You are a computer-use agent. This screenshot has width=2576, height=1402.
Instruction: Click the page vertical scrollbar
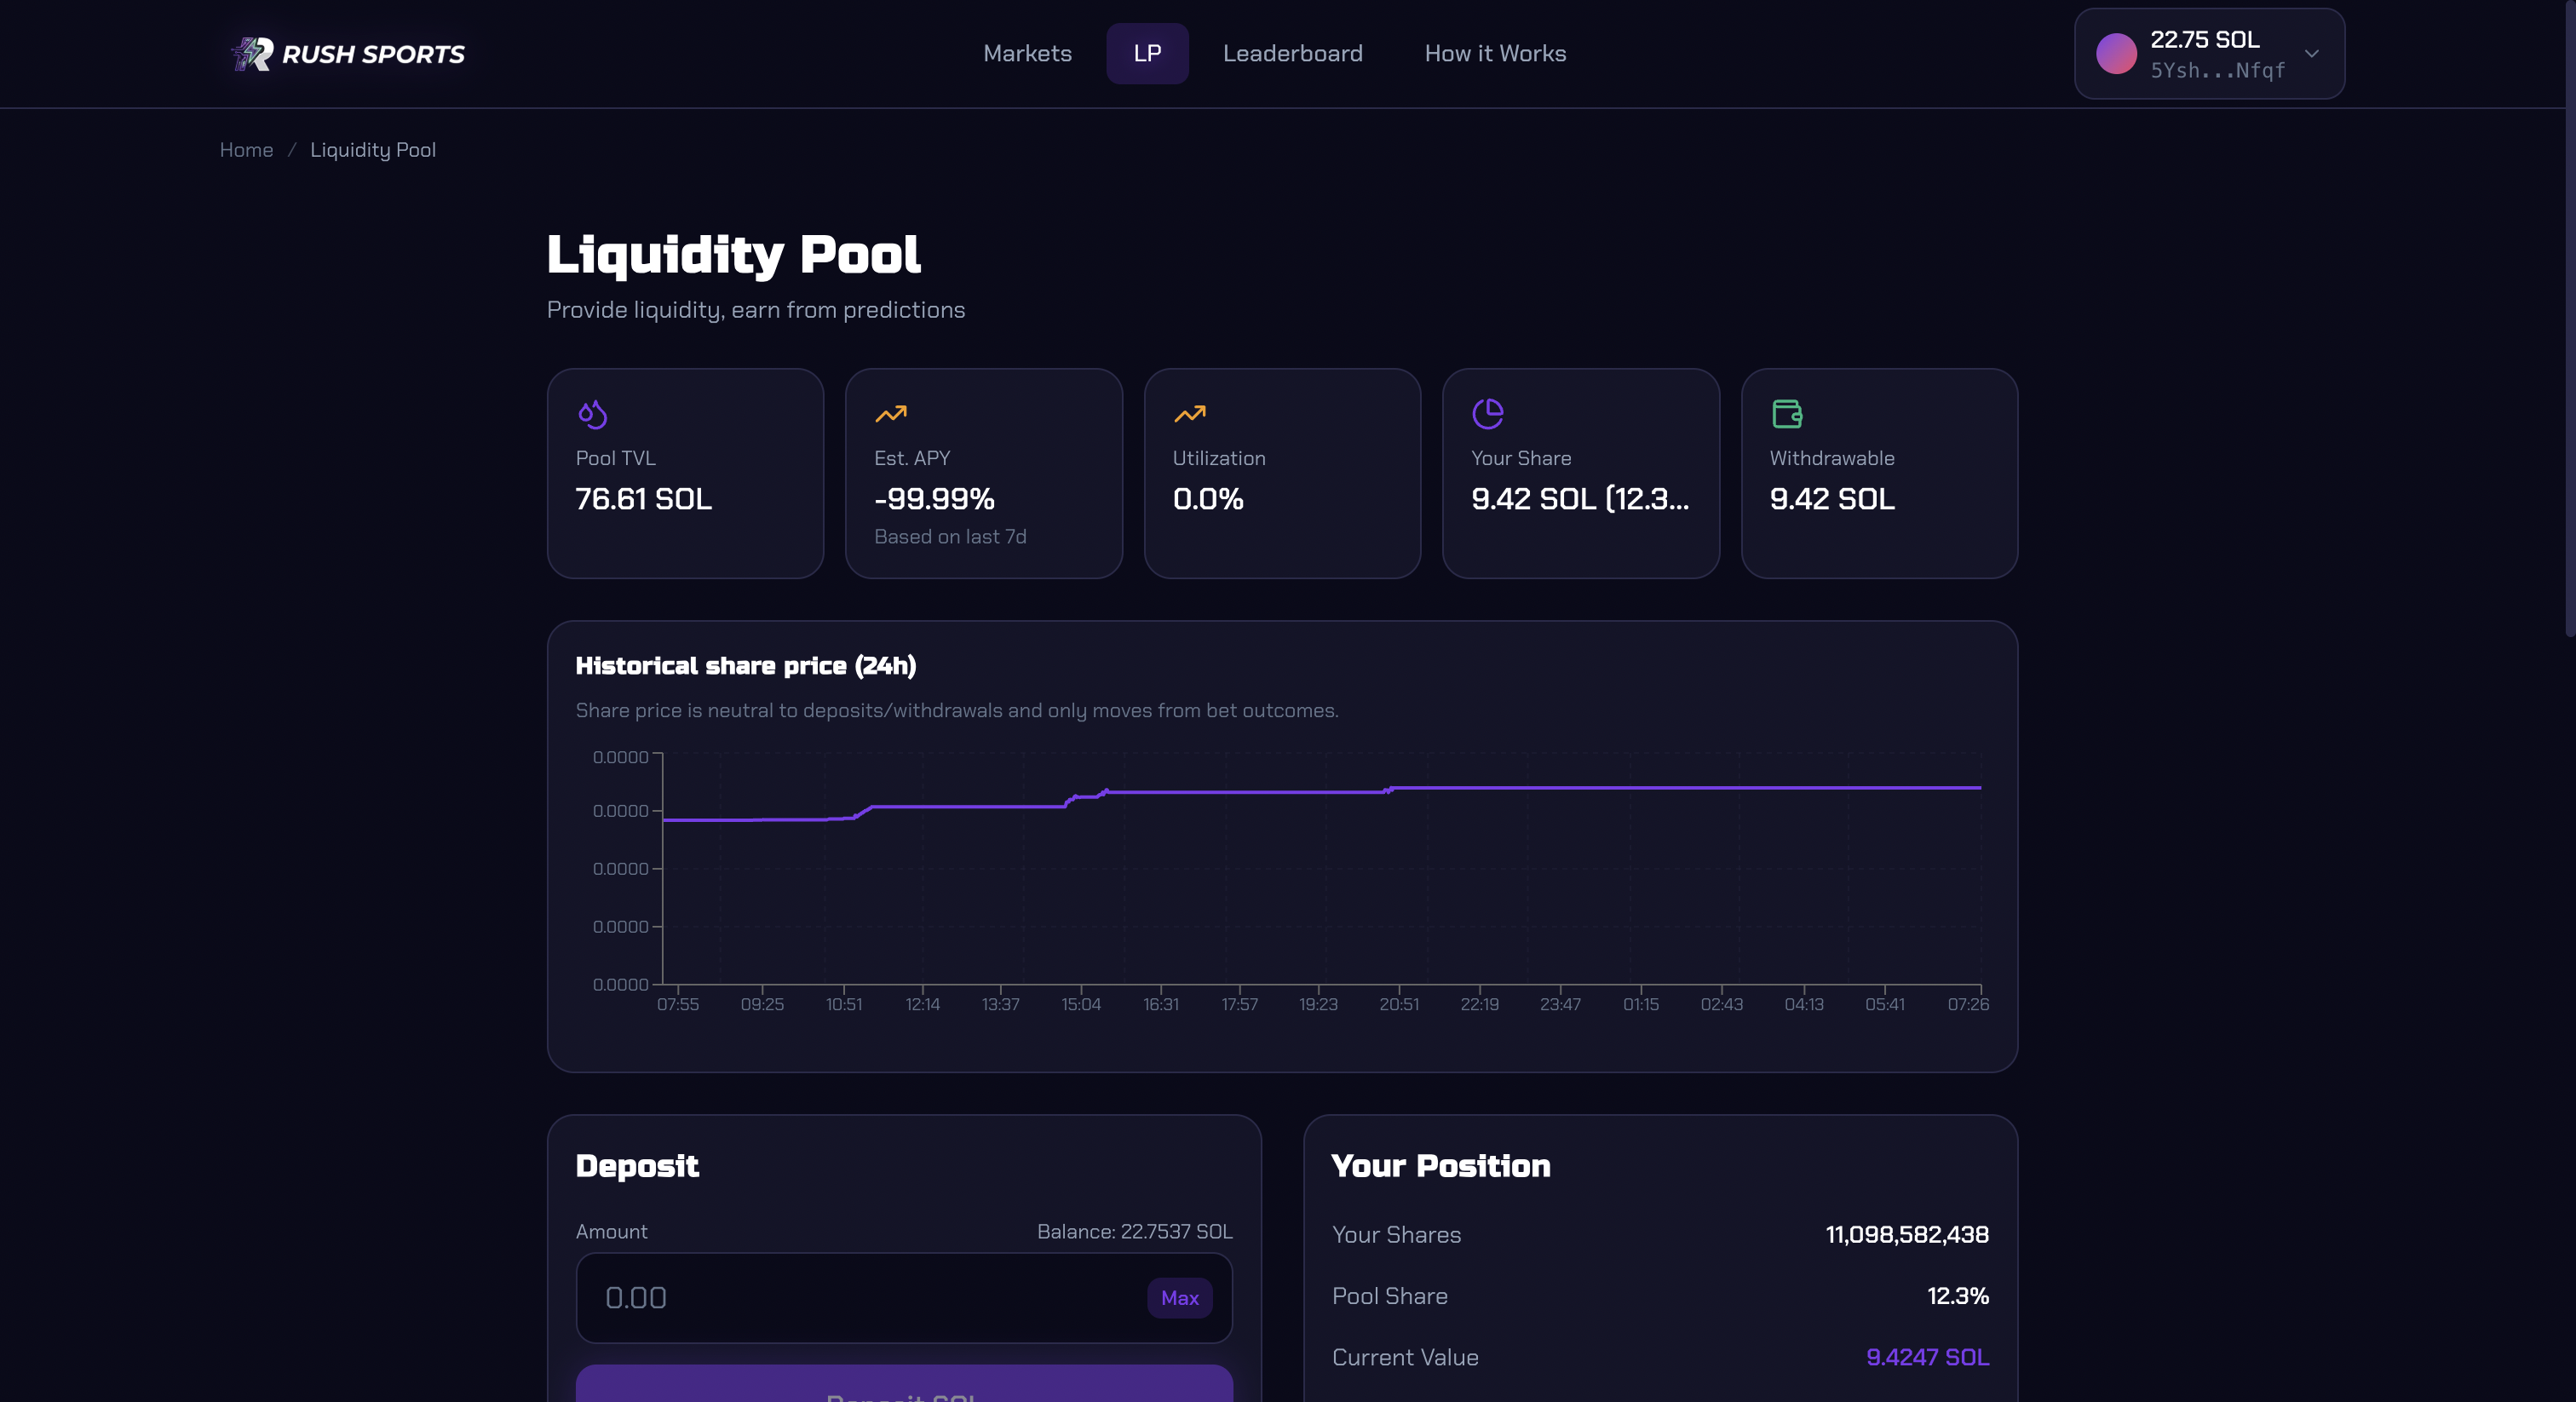click(x=2569, y=320)
